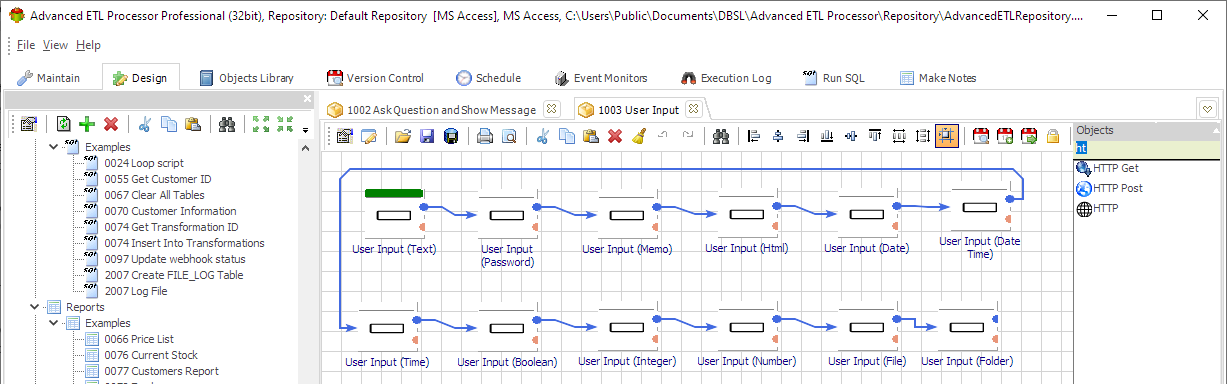Click the align bottoms icon

[x=826, y=137]
